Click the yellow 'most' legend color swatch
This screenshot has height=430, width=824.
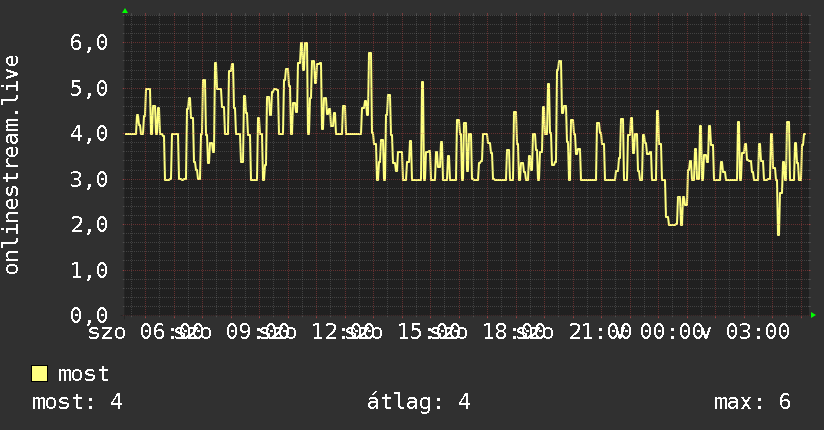(39, 374)
